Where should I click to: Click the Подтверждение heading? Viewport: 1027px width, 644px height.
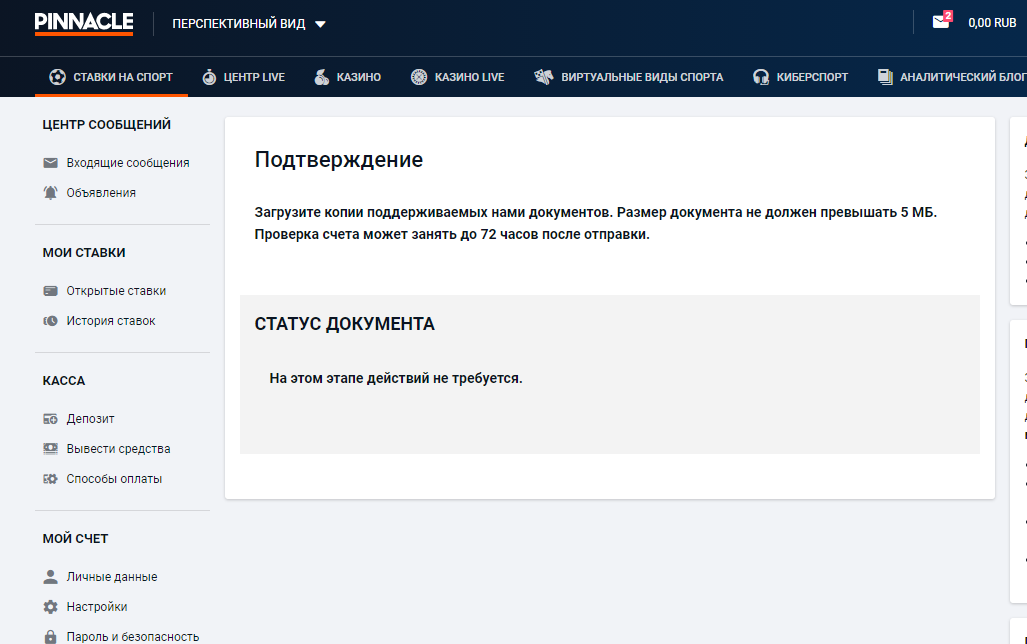tap(339, 160)
